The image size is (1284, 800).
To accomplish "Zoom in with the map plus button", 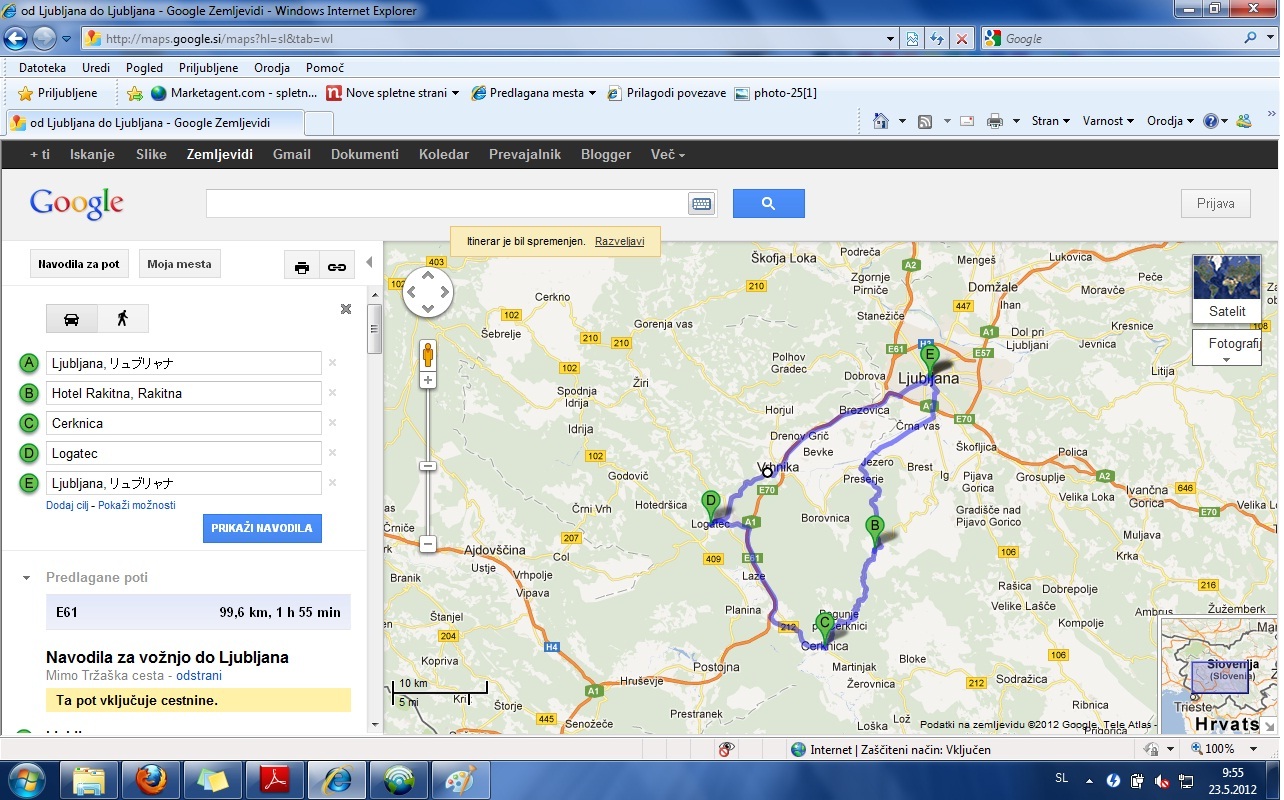I will [428, 381].
